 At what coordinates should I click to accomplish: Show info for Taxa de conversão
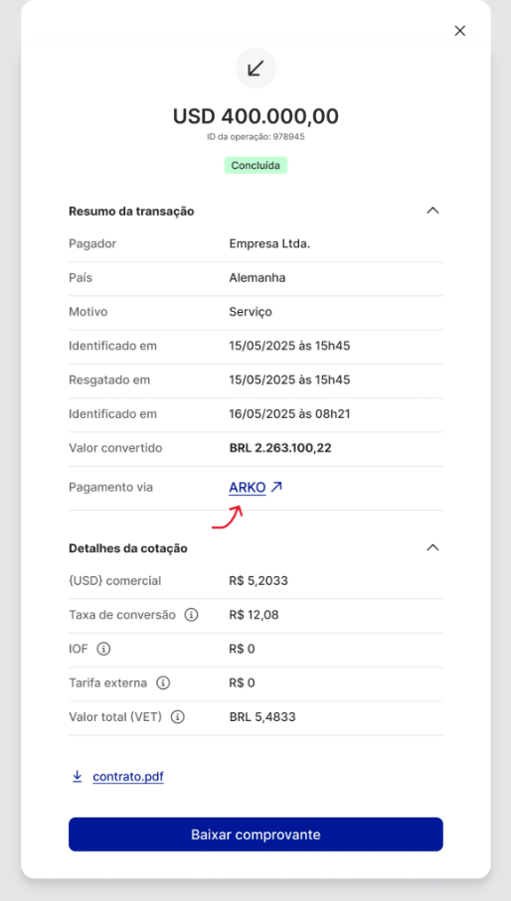pyautogui.click(x=191, y=615)
